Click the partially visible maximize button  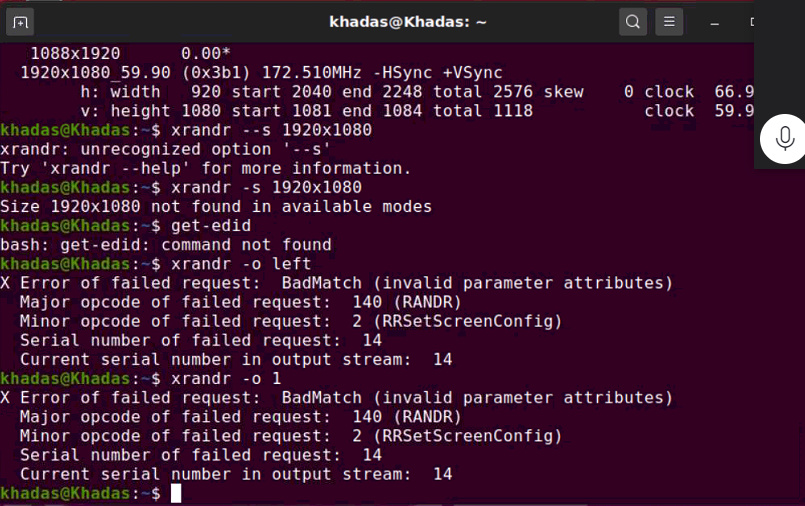coord(752,22)
